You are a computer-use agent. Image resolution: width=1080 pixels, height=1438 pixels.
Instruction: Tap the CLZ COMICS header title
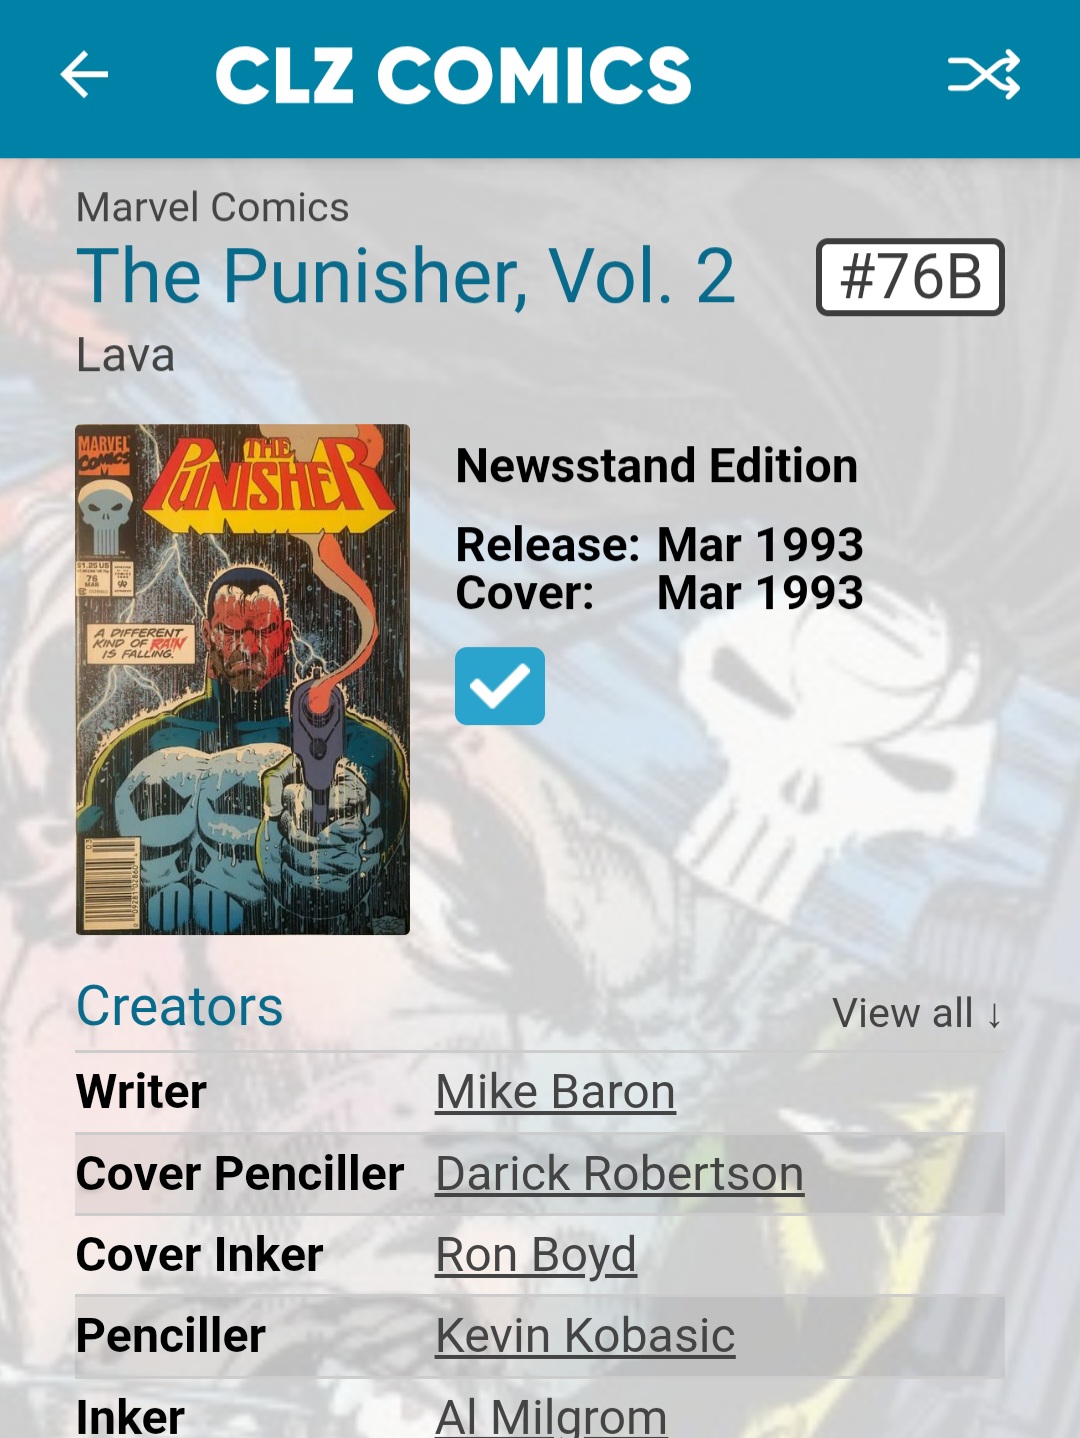click(454, 75)
